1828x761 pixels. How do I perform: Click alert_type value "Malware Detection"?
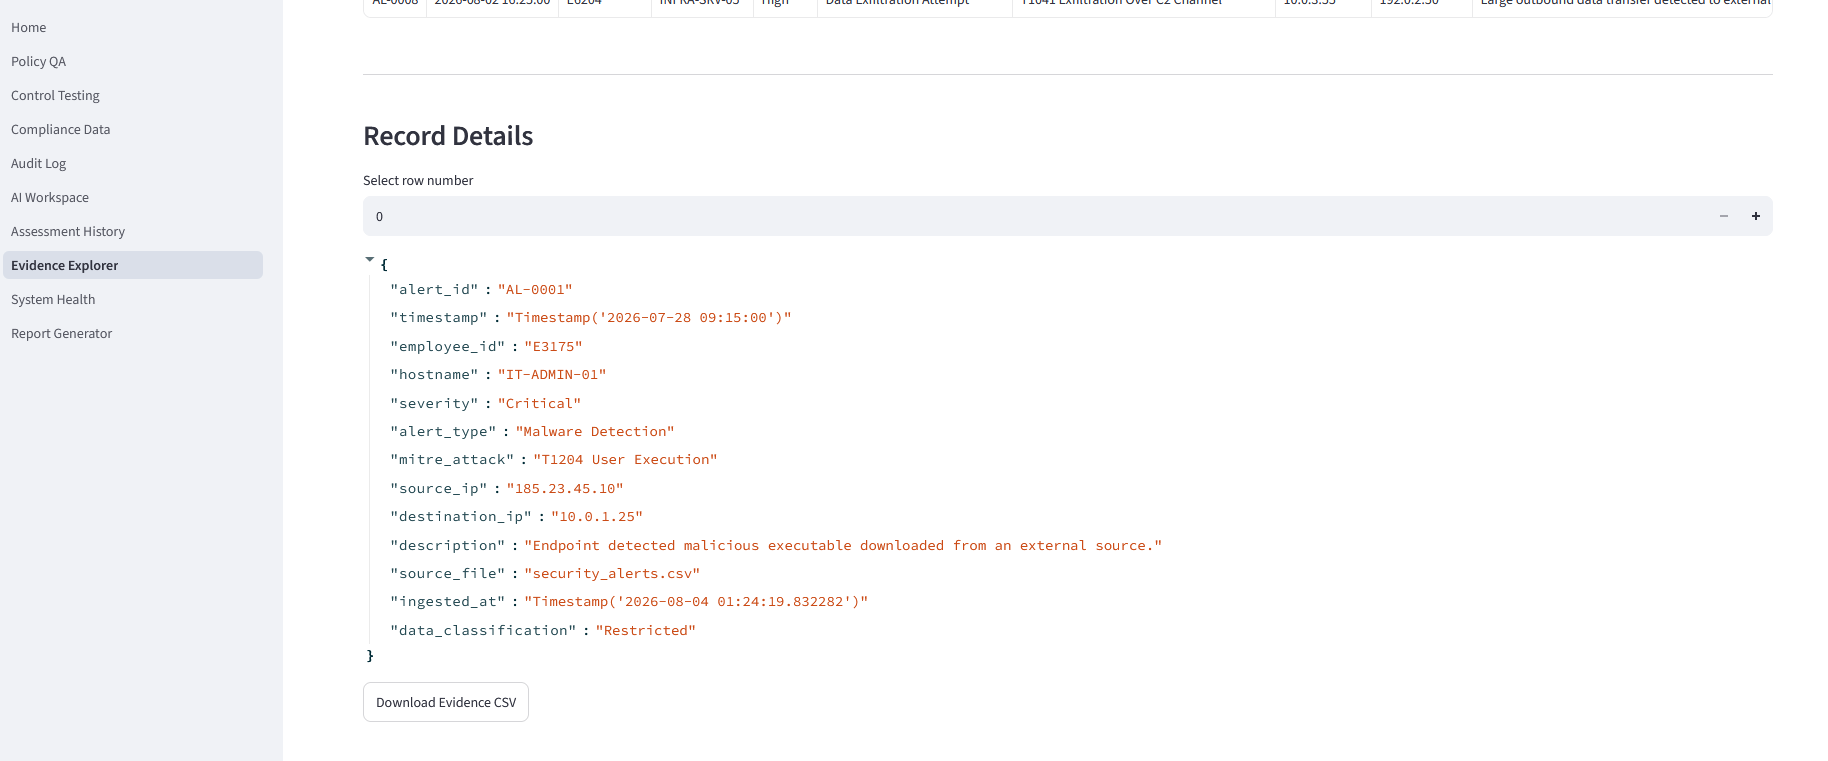pyautogui.click(x=595, y=432)
